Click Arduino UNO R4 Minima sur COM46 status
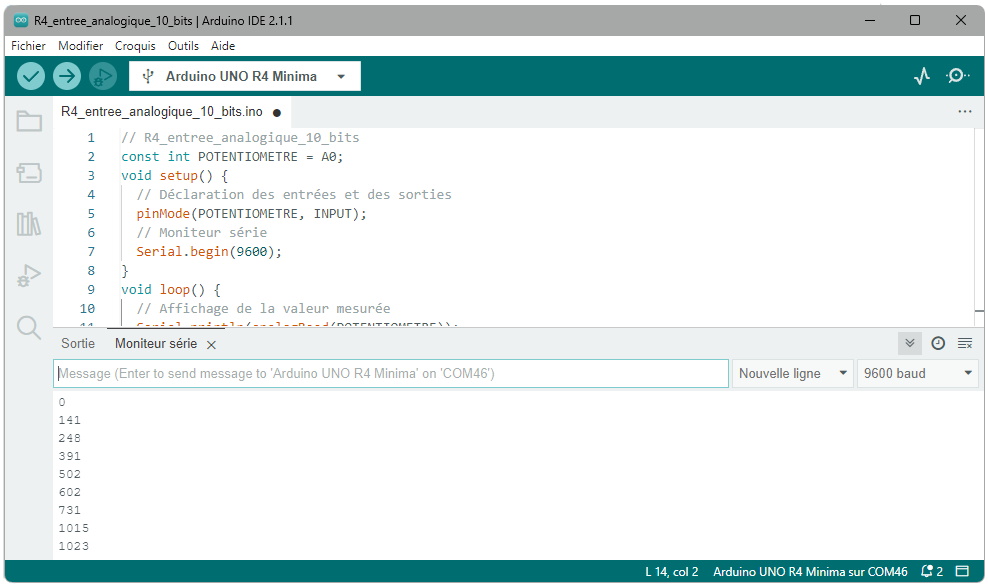988x588 pixels. (x=810, y=572)
